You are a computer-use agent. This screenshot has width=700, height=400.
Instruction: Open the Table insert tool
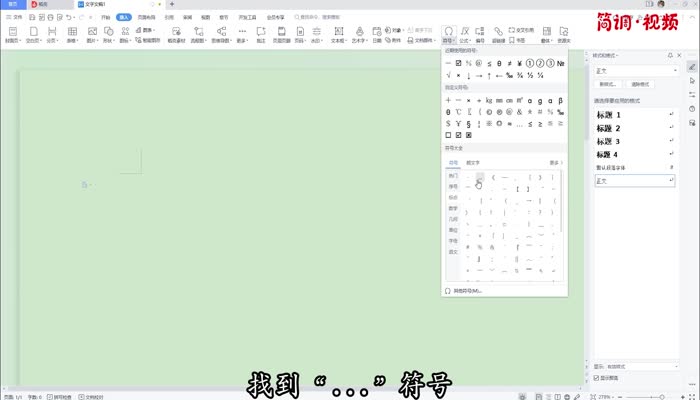pyautogui.click(x=72, y=35)
